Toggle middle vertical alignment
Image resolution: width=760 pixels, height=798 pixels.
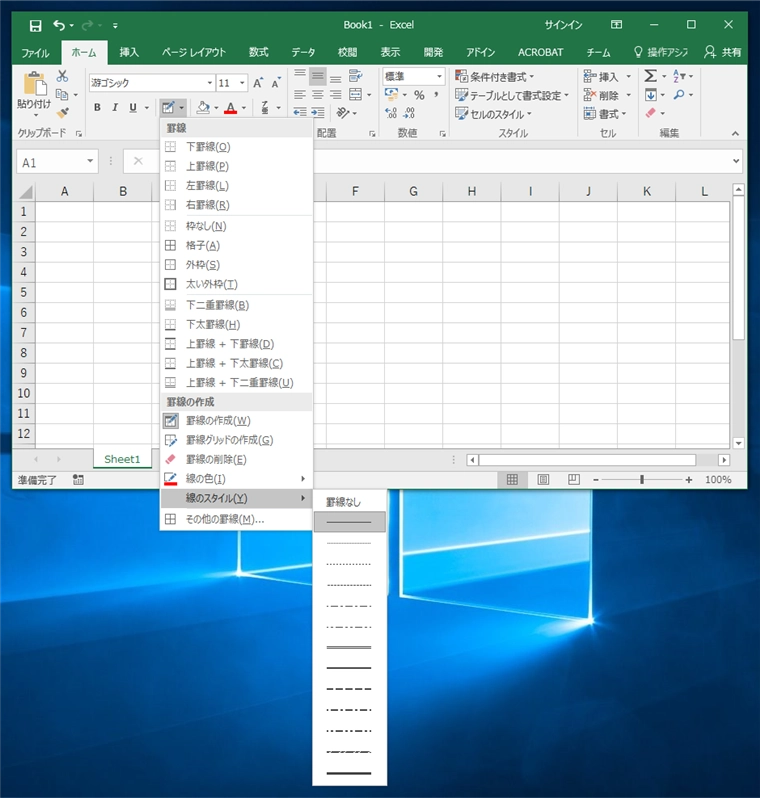click(x=318, y=77)
